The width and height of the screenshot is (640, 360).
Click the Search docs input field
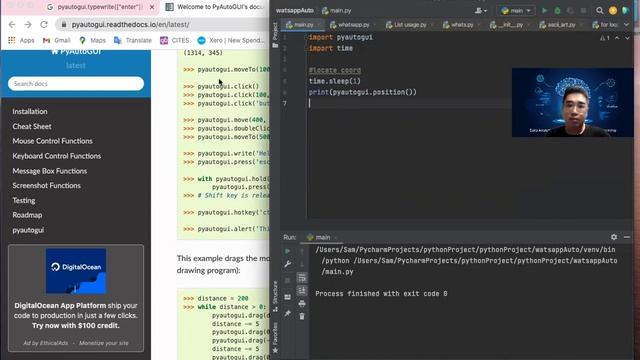coord(76,84)
